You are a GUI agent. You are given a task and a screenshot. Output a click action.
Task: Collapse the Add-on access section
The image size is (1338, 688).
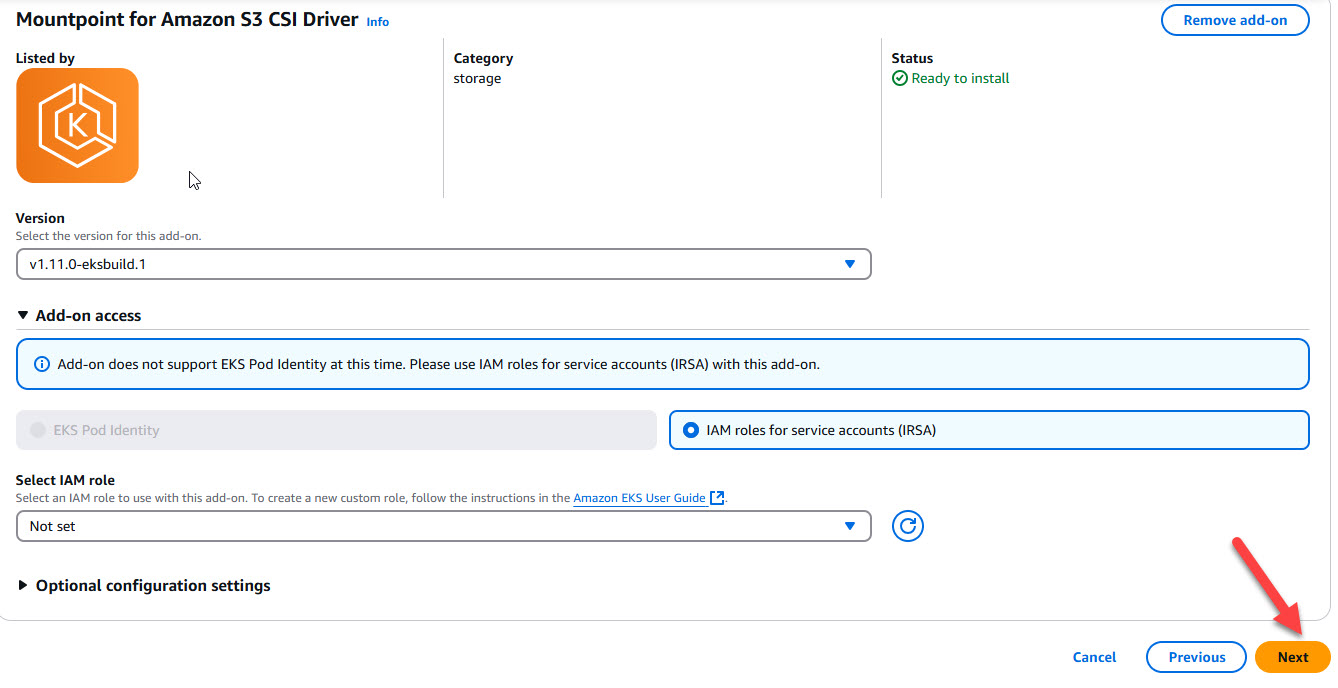click(79, 315)
